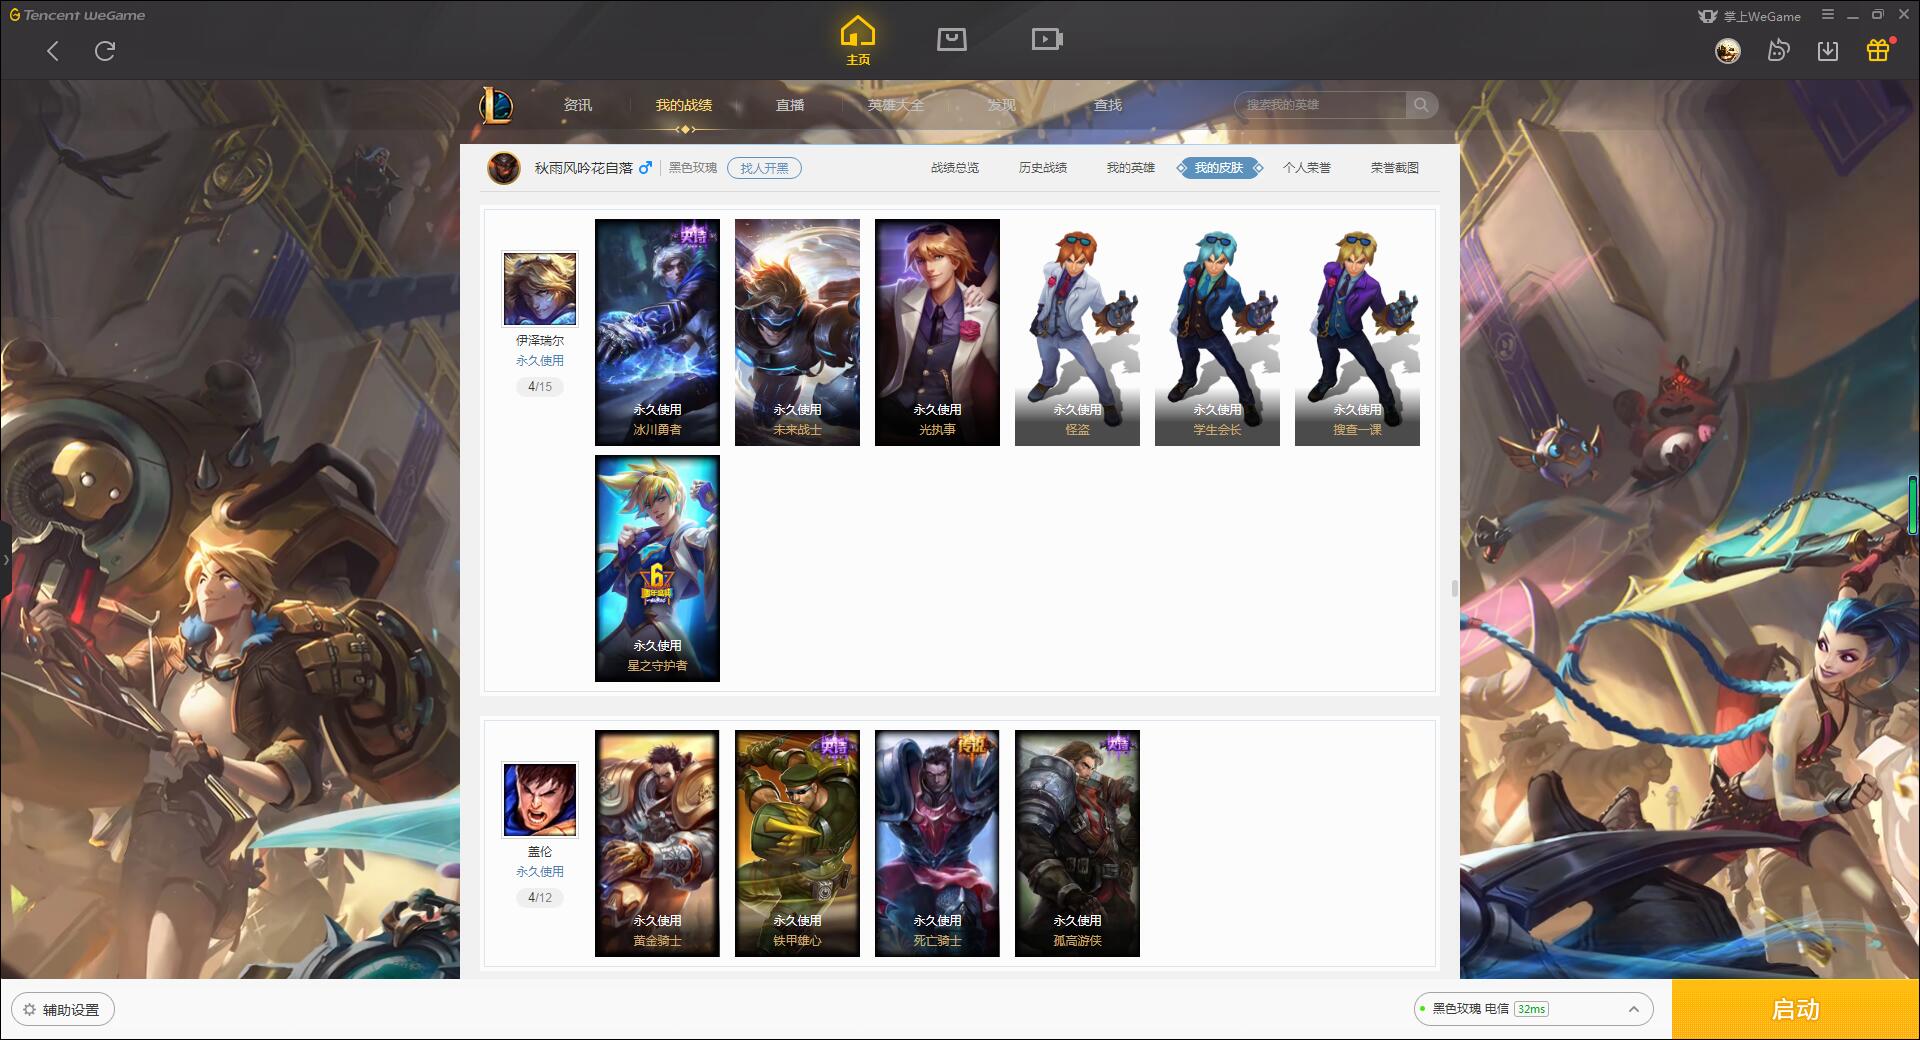The width and height of the screenshot is (1920, 1040).
Task: Open 个人荣誉 sub-tab
Action: click(x=1307, y=168)
